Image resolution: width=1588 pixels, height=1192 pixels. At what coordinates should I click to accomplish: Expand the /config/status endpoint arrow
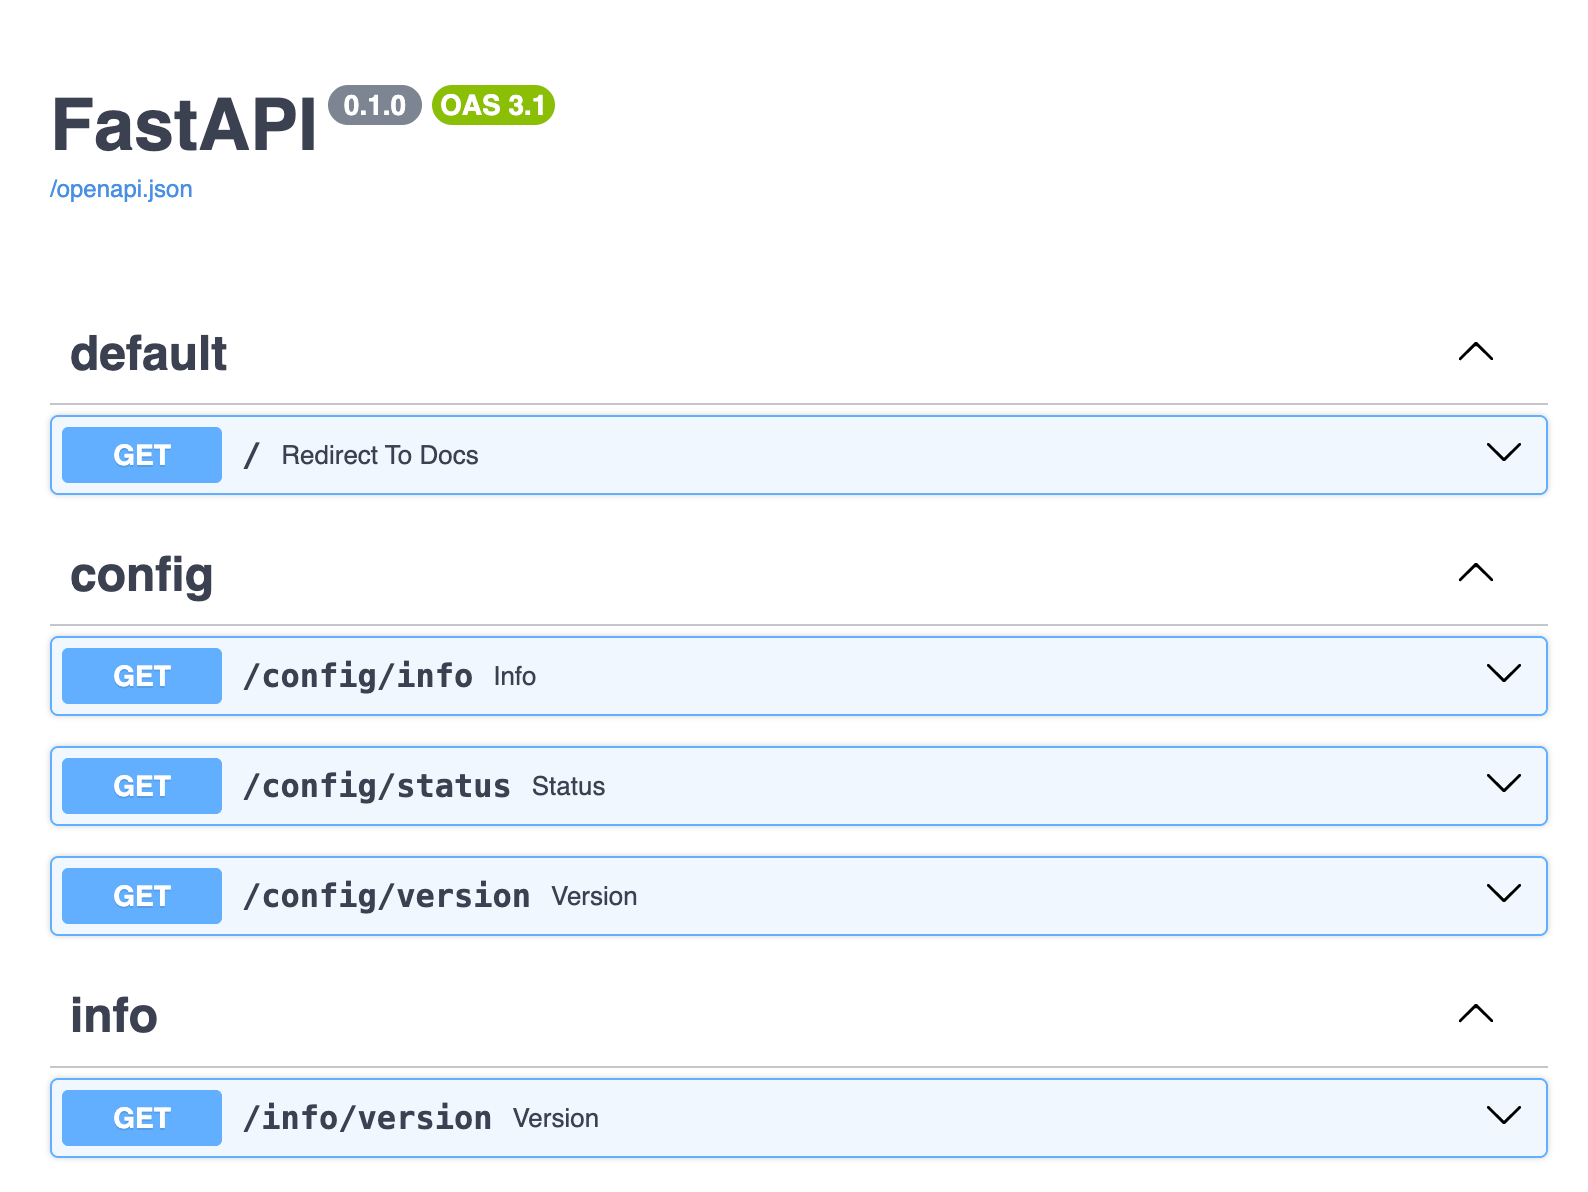point(1504,784)
